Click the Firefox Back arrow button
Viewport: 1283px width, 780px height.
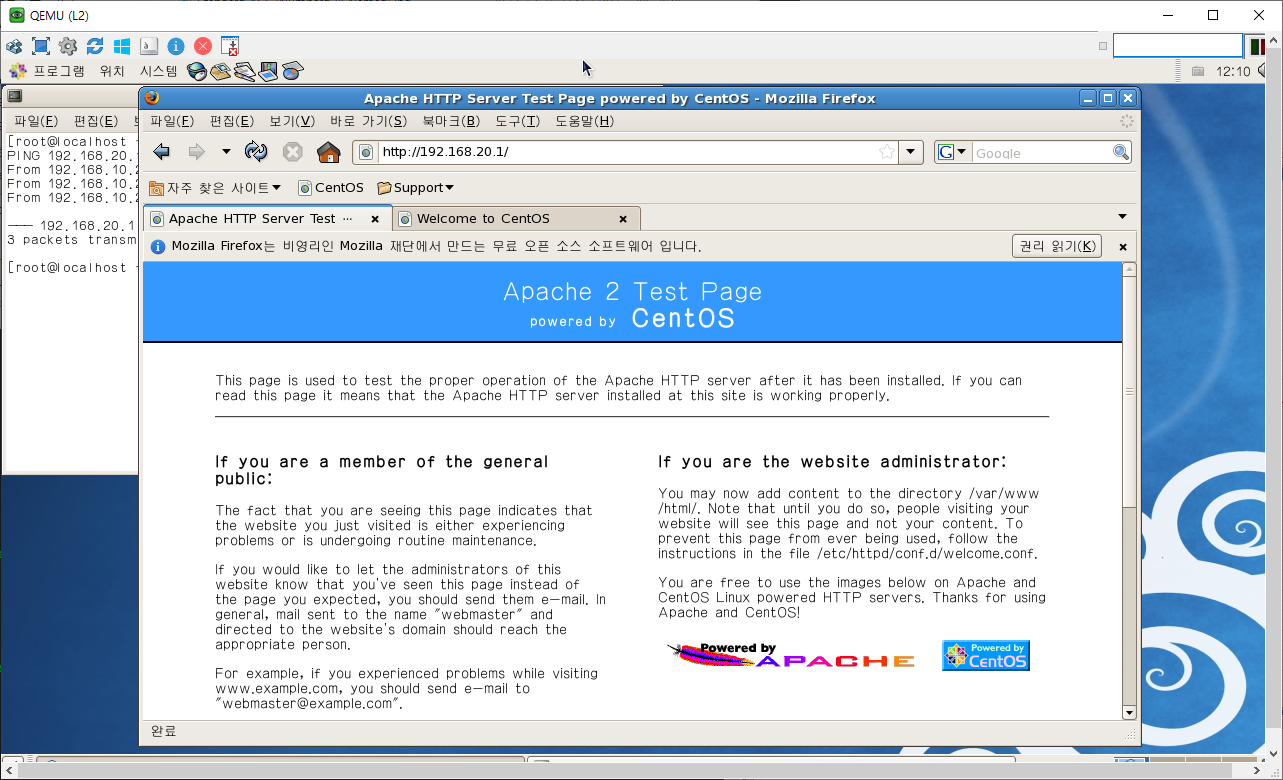pyautogui.click(x=161, y=152)
